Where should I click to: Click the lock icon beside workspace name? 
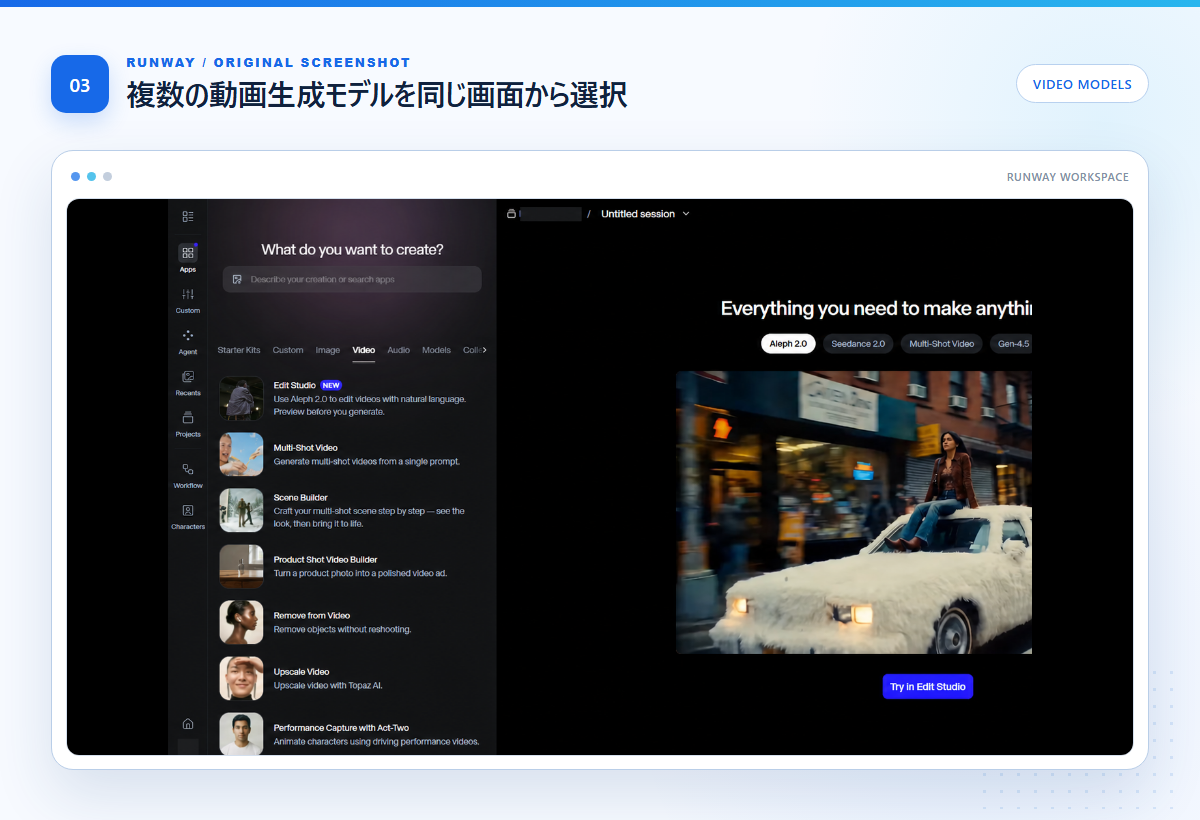tap(511, 214)
